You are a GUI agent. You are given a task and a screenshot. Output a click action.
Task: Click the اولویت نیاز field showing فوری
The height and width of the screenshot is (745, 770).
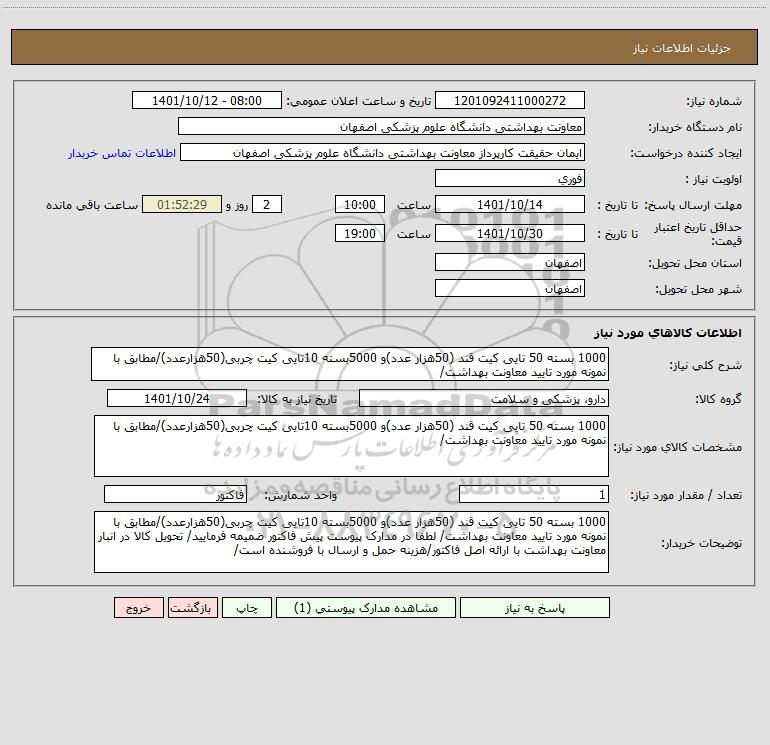pos(510,178)
